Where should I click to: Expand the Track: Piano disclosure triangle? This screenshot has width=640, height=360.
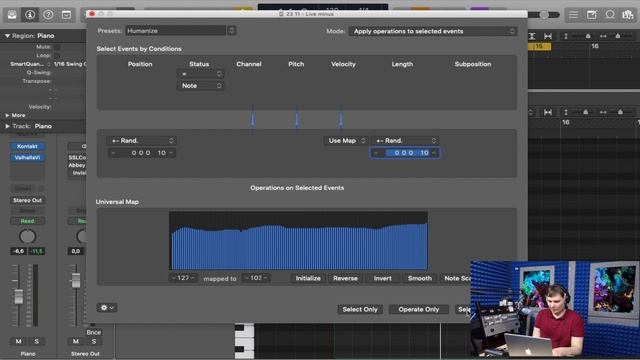point(7,127)
